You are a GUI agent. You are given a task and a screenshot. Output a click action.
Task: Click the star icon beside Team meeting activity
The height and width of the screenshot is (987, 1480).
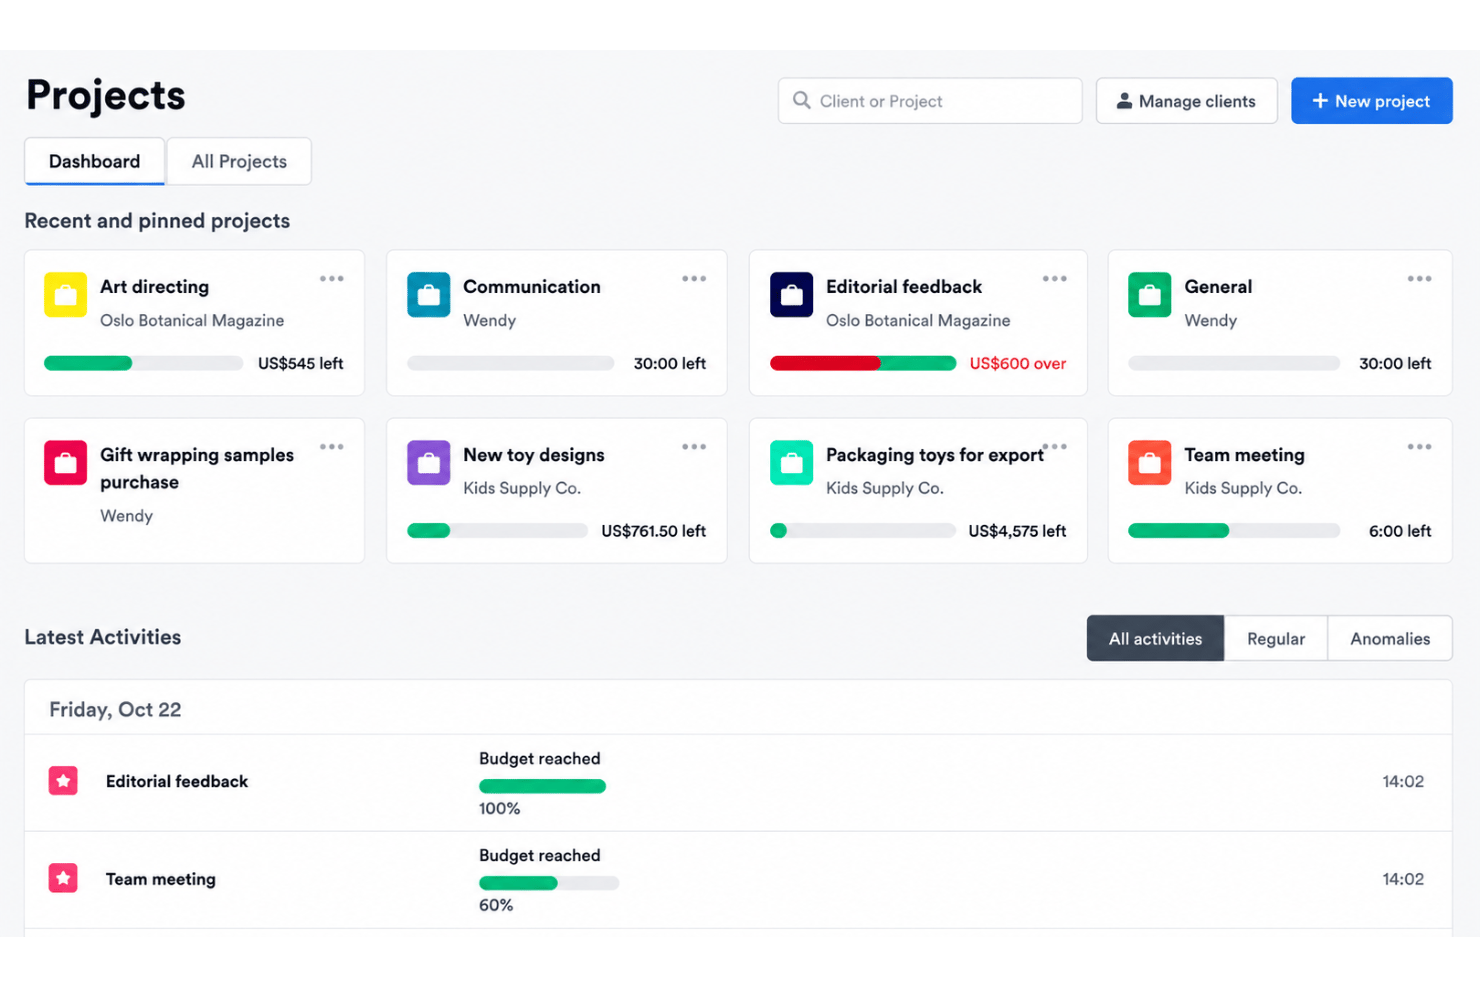pos(63,878)
